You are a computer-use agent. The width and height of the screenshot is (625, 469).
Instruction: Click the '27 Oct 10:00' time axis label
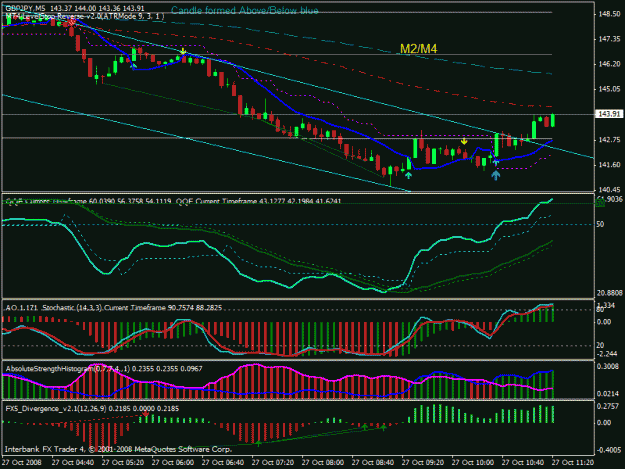tap(473, 463)
